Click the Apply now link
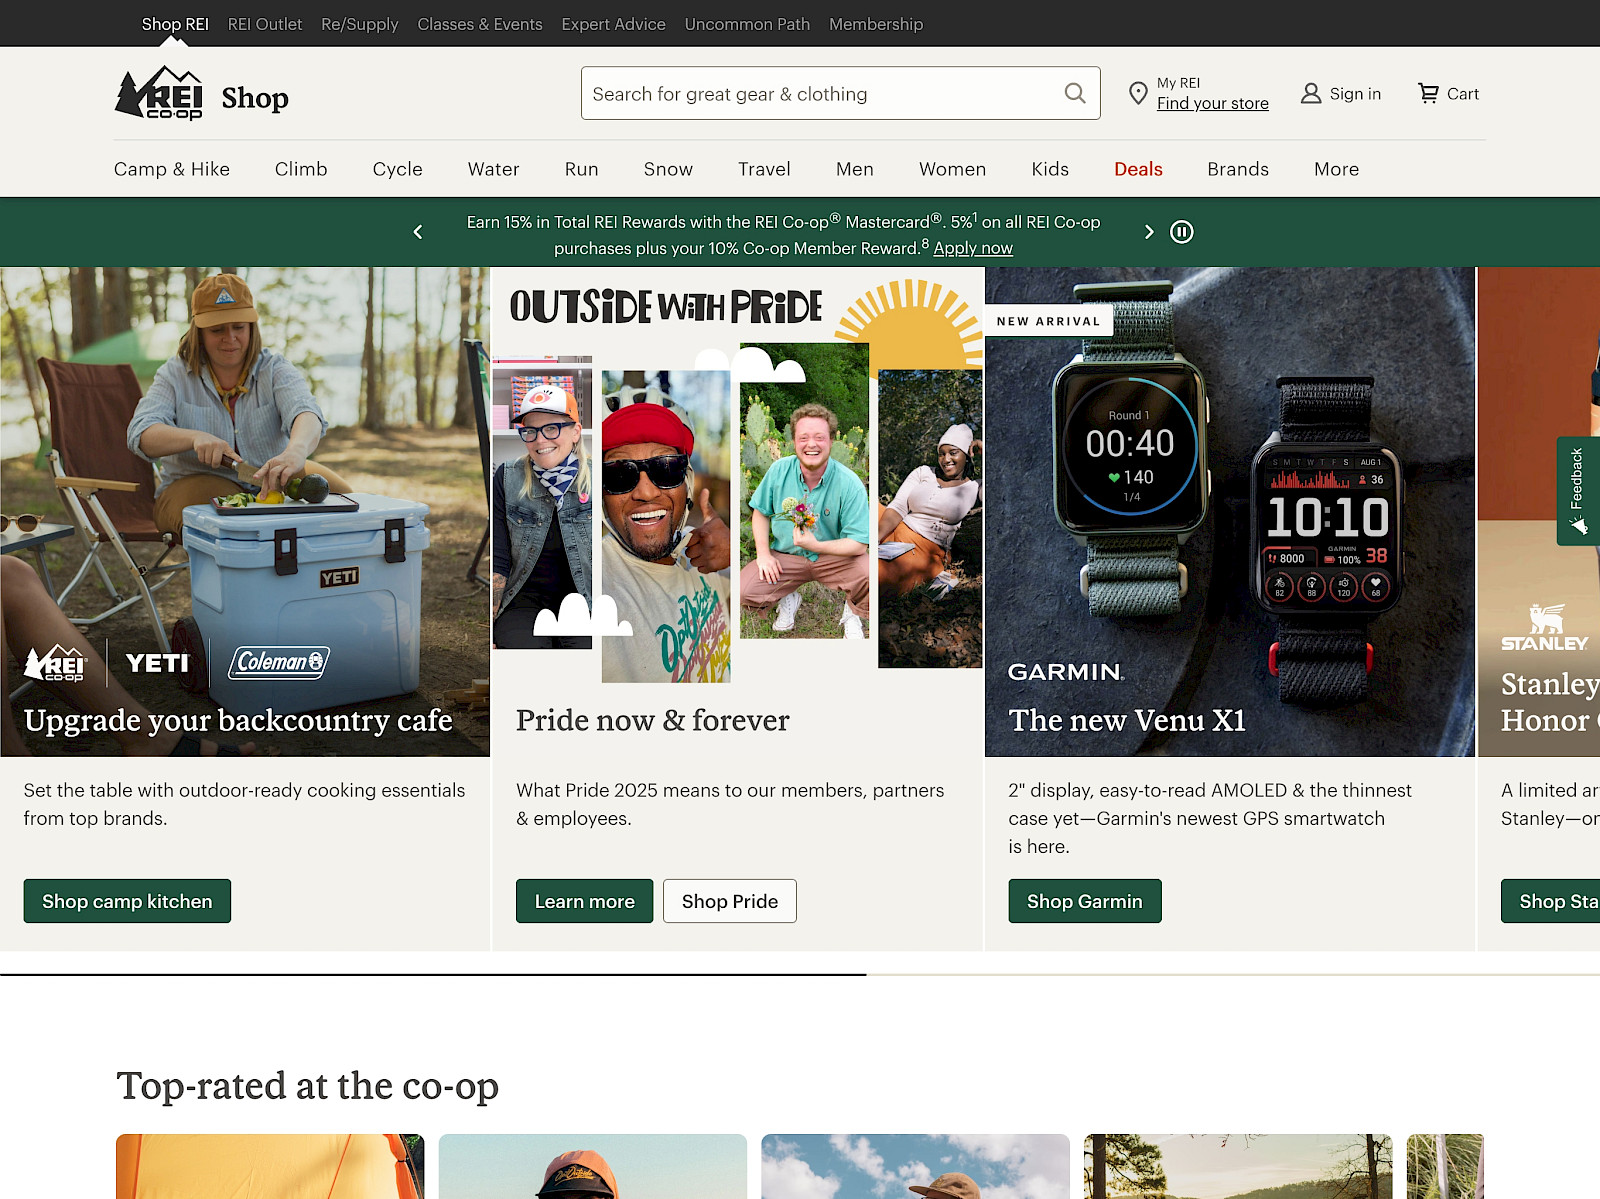The width and height of the screenshot is (1600, 1199). pyautogui.click(x=973, y=248)
